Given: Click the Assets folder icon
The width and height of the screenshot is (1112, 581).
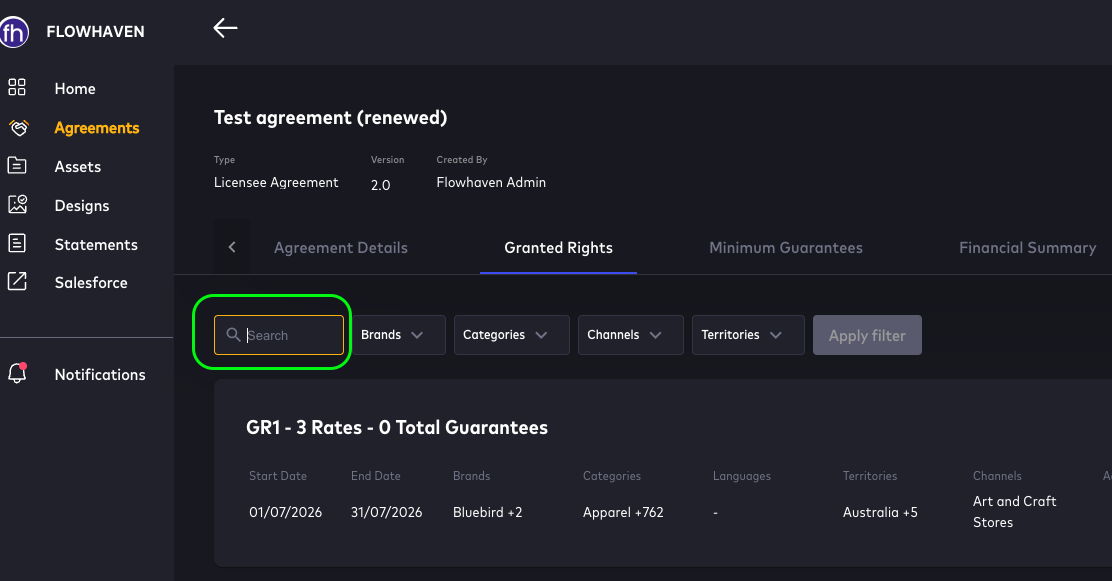Looking at the screenshot, I should tap(17, 166).
